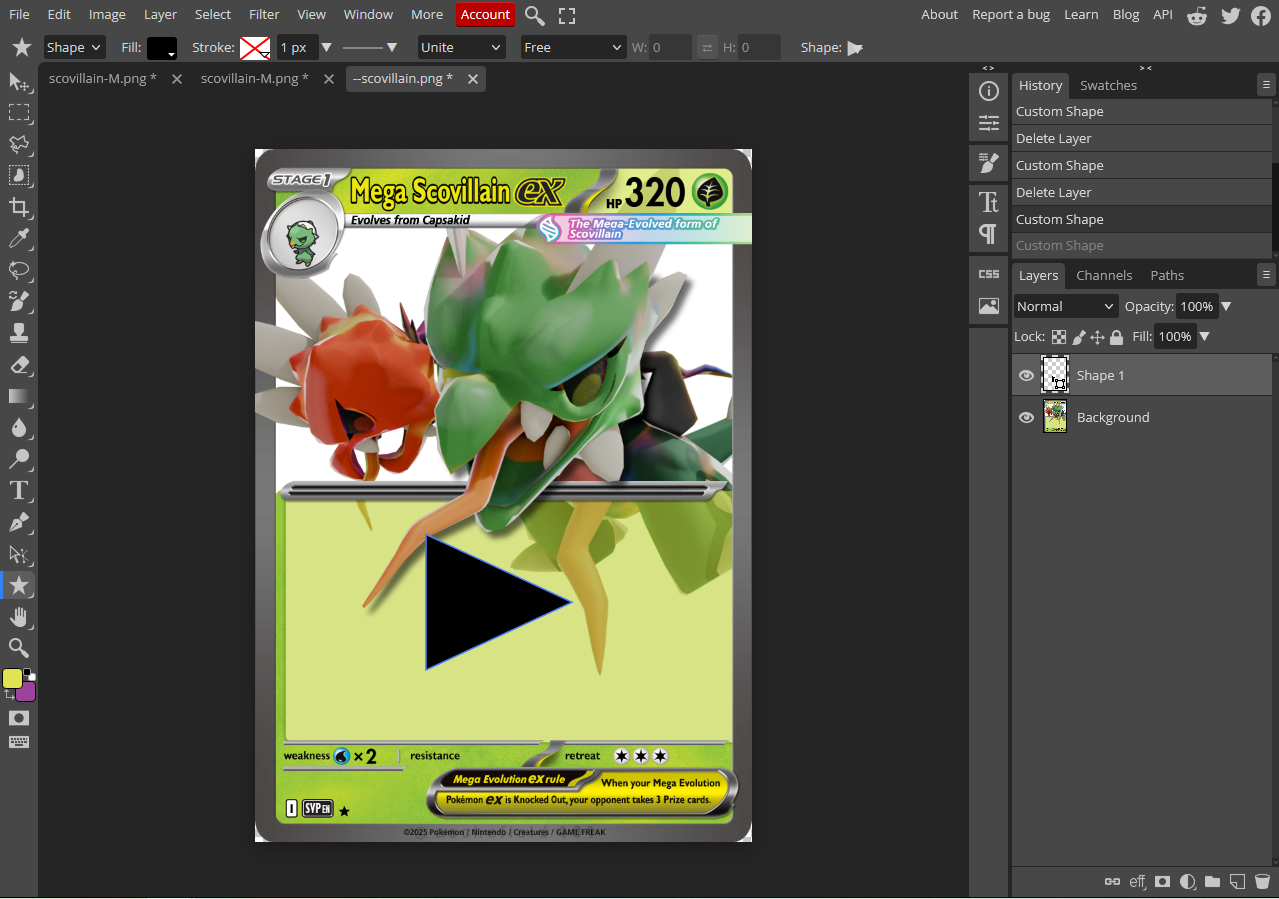Select the Brush tool
Image resolution: width=1279 pixels, height=899 pixels.
pos(19,301)
